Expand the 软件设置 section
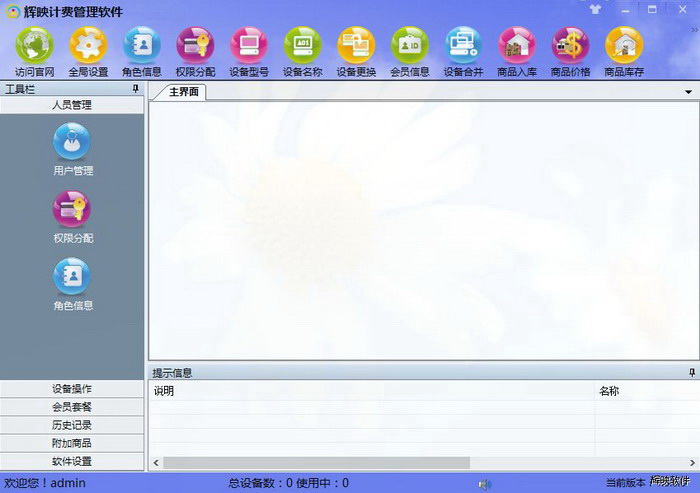700x493 pixels. (72, 461)
